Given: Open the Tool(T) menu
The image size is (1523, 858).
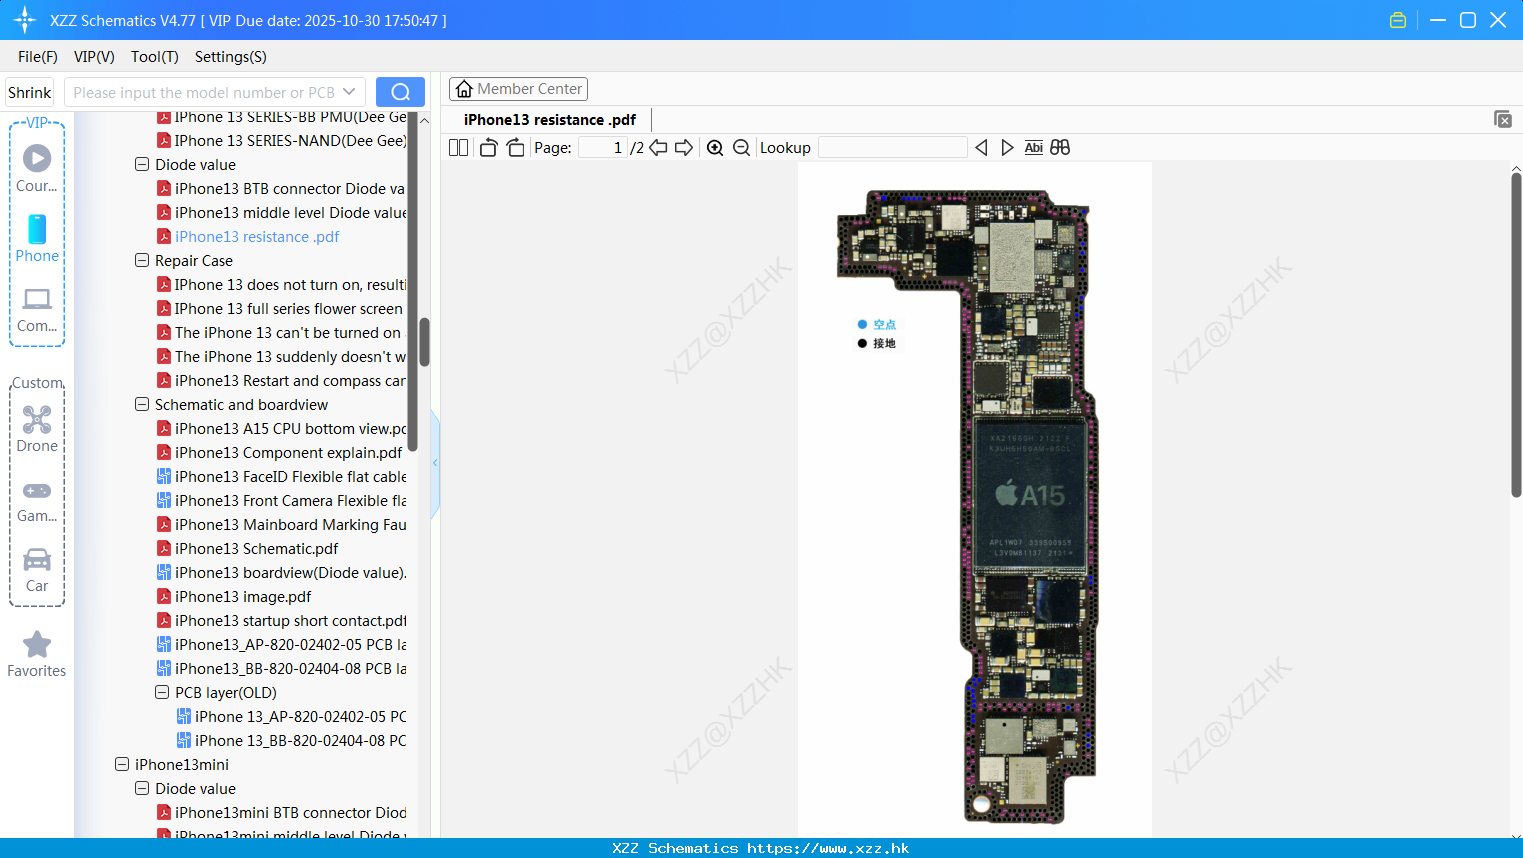Looking at the screenshot, I should [155, 57].
